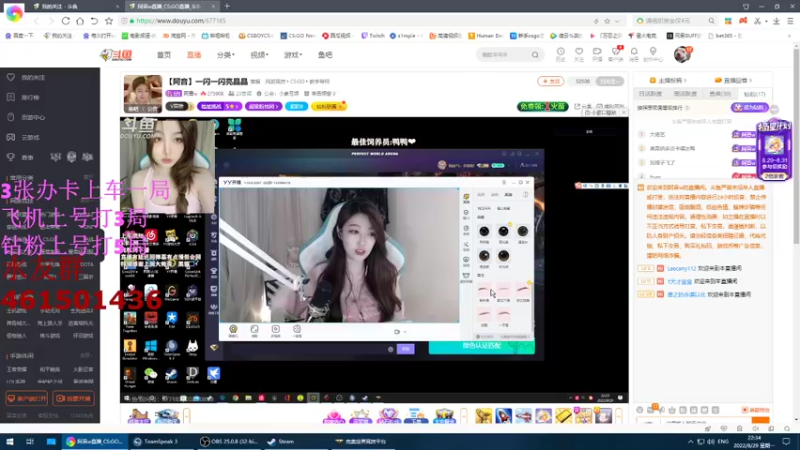
Task: Click the airplane gift icon in gift bar
Action: click(x=523, y=416)
